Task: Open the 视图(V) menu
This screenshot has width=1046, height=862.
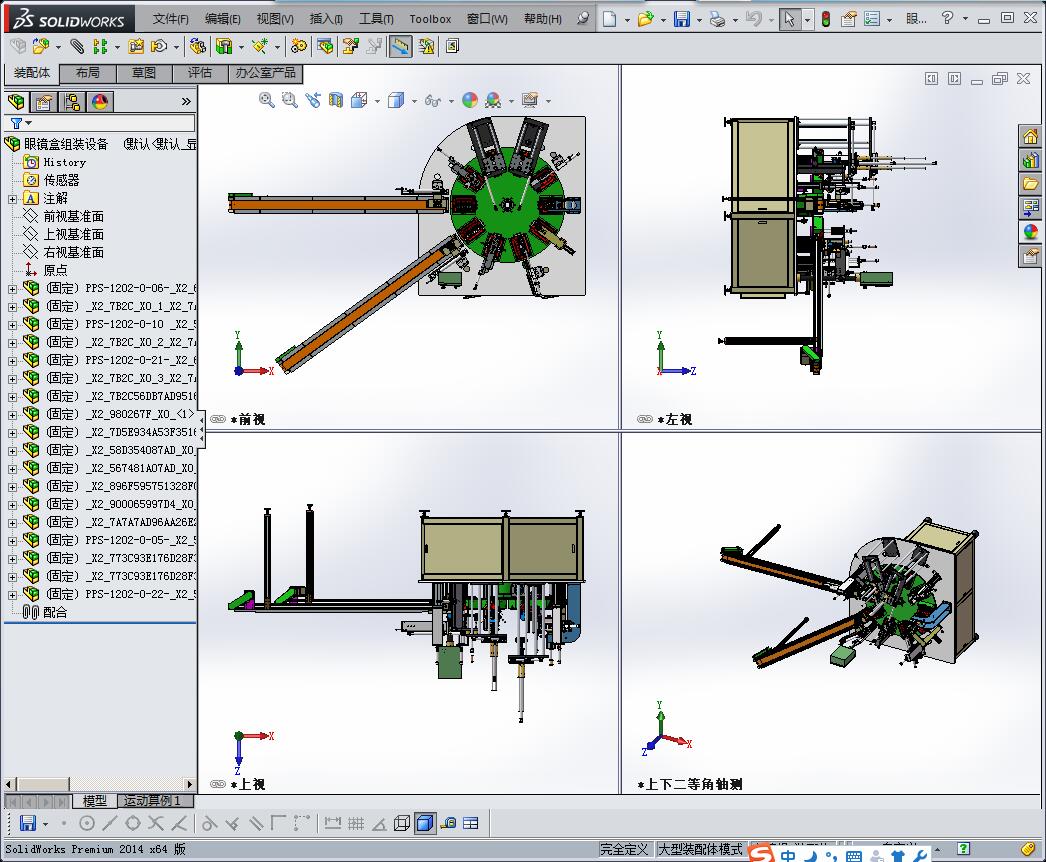Action: point(275,19)
